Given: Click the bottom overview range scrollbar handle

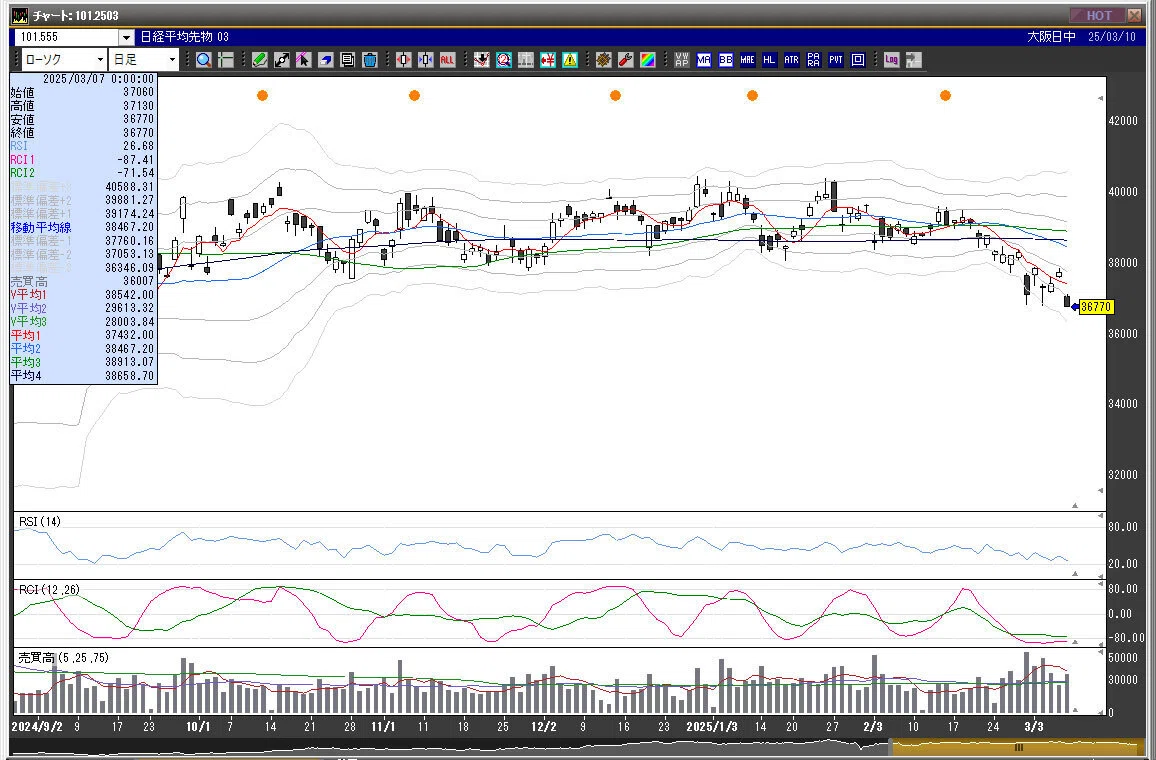Looking at the screenshot, I should [x=1019, y=747].
